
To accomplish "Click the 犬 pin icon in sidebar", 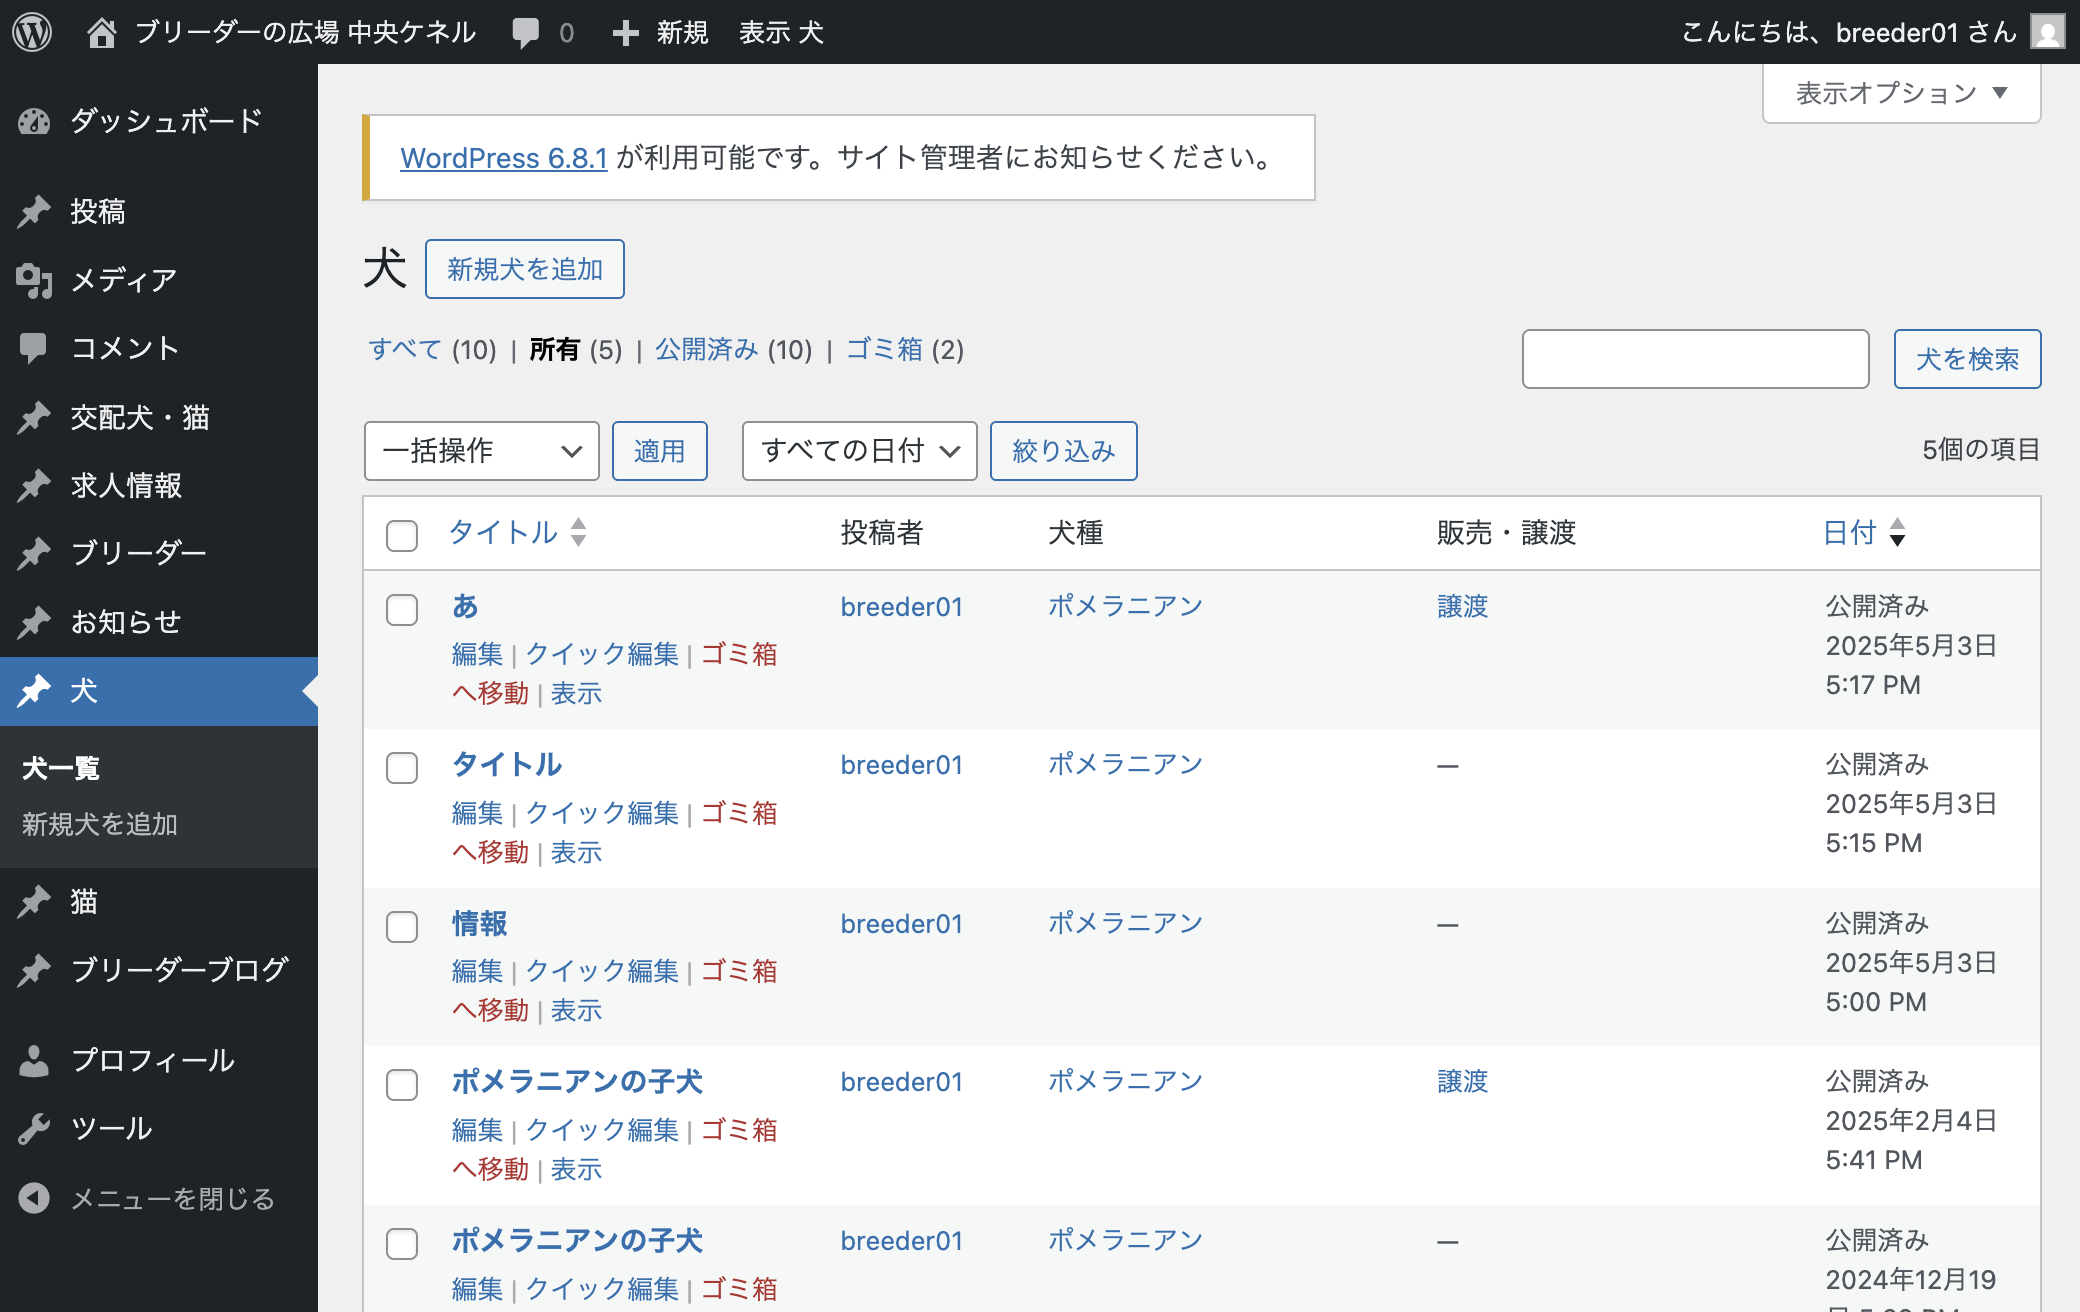I will coord(34,690).
